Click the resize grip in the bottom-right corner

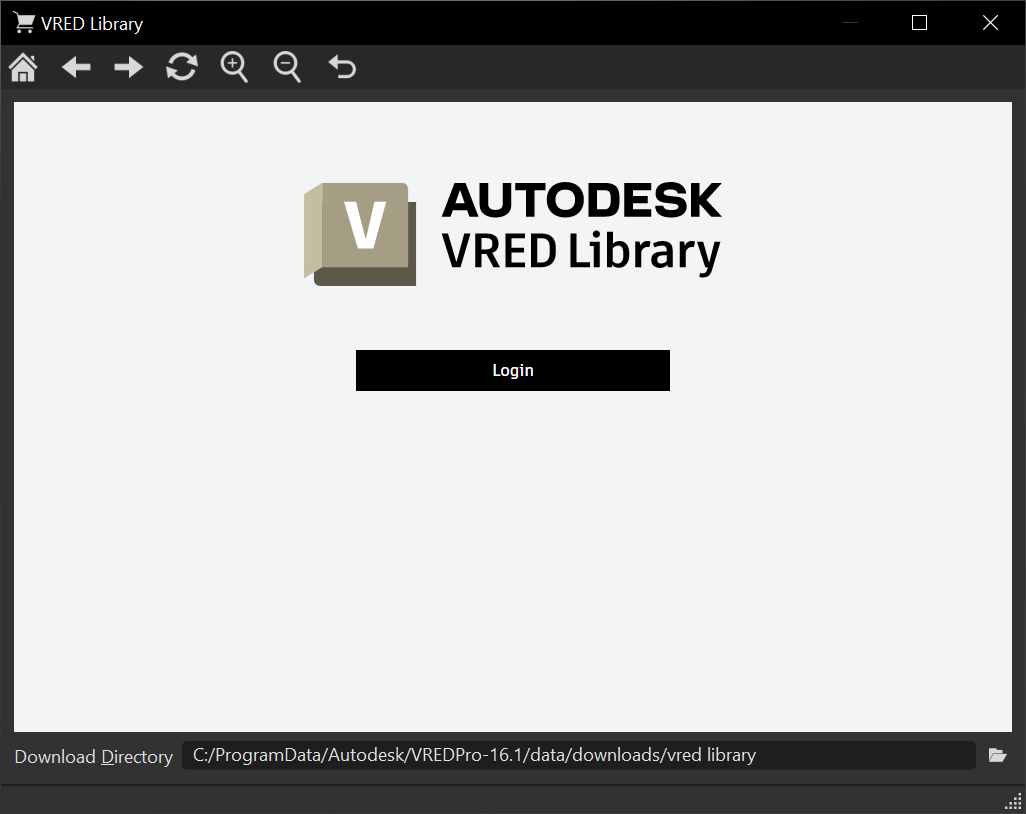pos(1012,800)
